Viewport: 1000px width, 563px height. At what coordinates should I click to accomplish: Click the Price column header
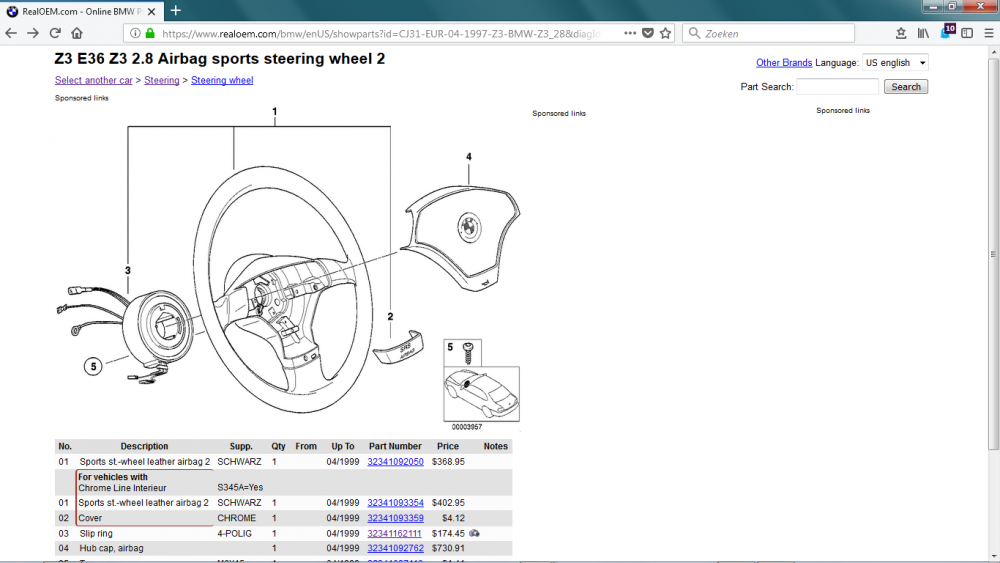[x=448, y=446]
